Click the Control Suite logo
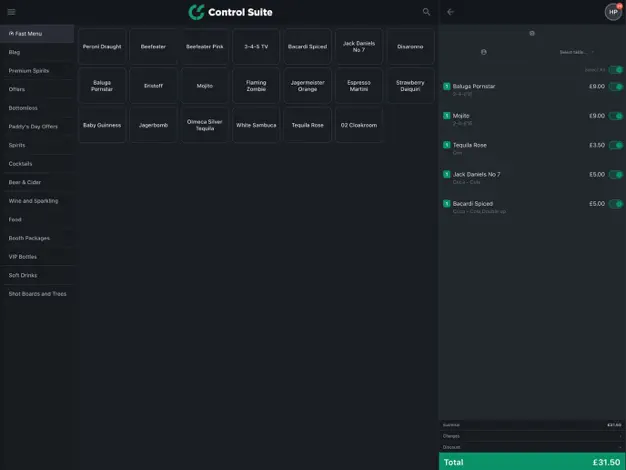Viewport: 626px width, 470px height. pos(230,12)
